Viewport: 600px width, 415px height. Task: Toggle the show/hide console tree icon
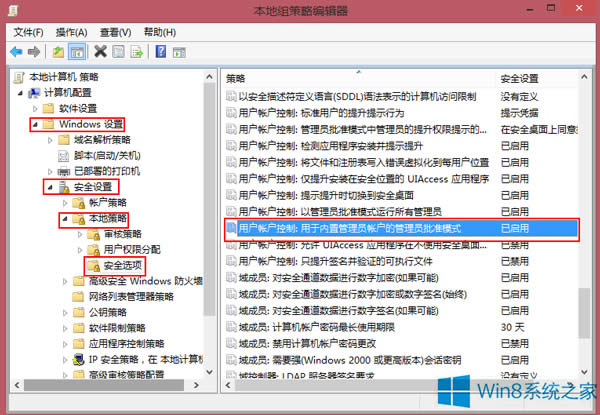[77, 52]
